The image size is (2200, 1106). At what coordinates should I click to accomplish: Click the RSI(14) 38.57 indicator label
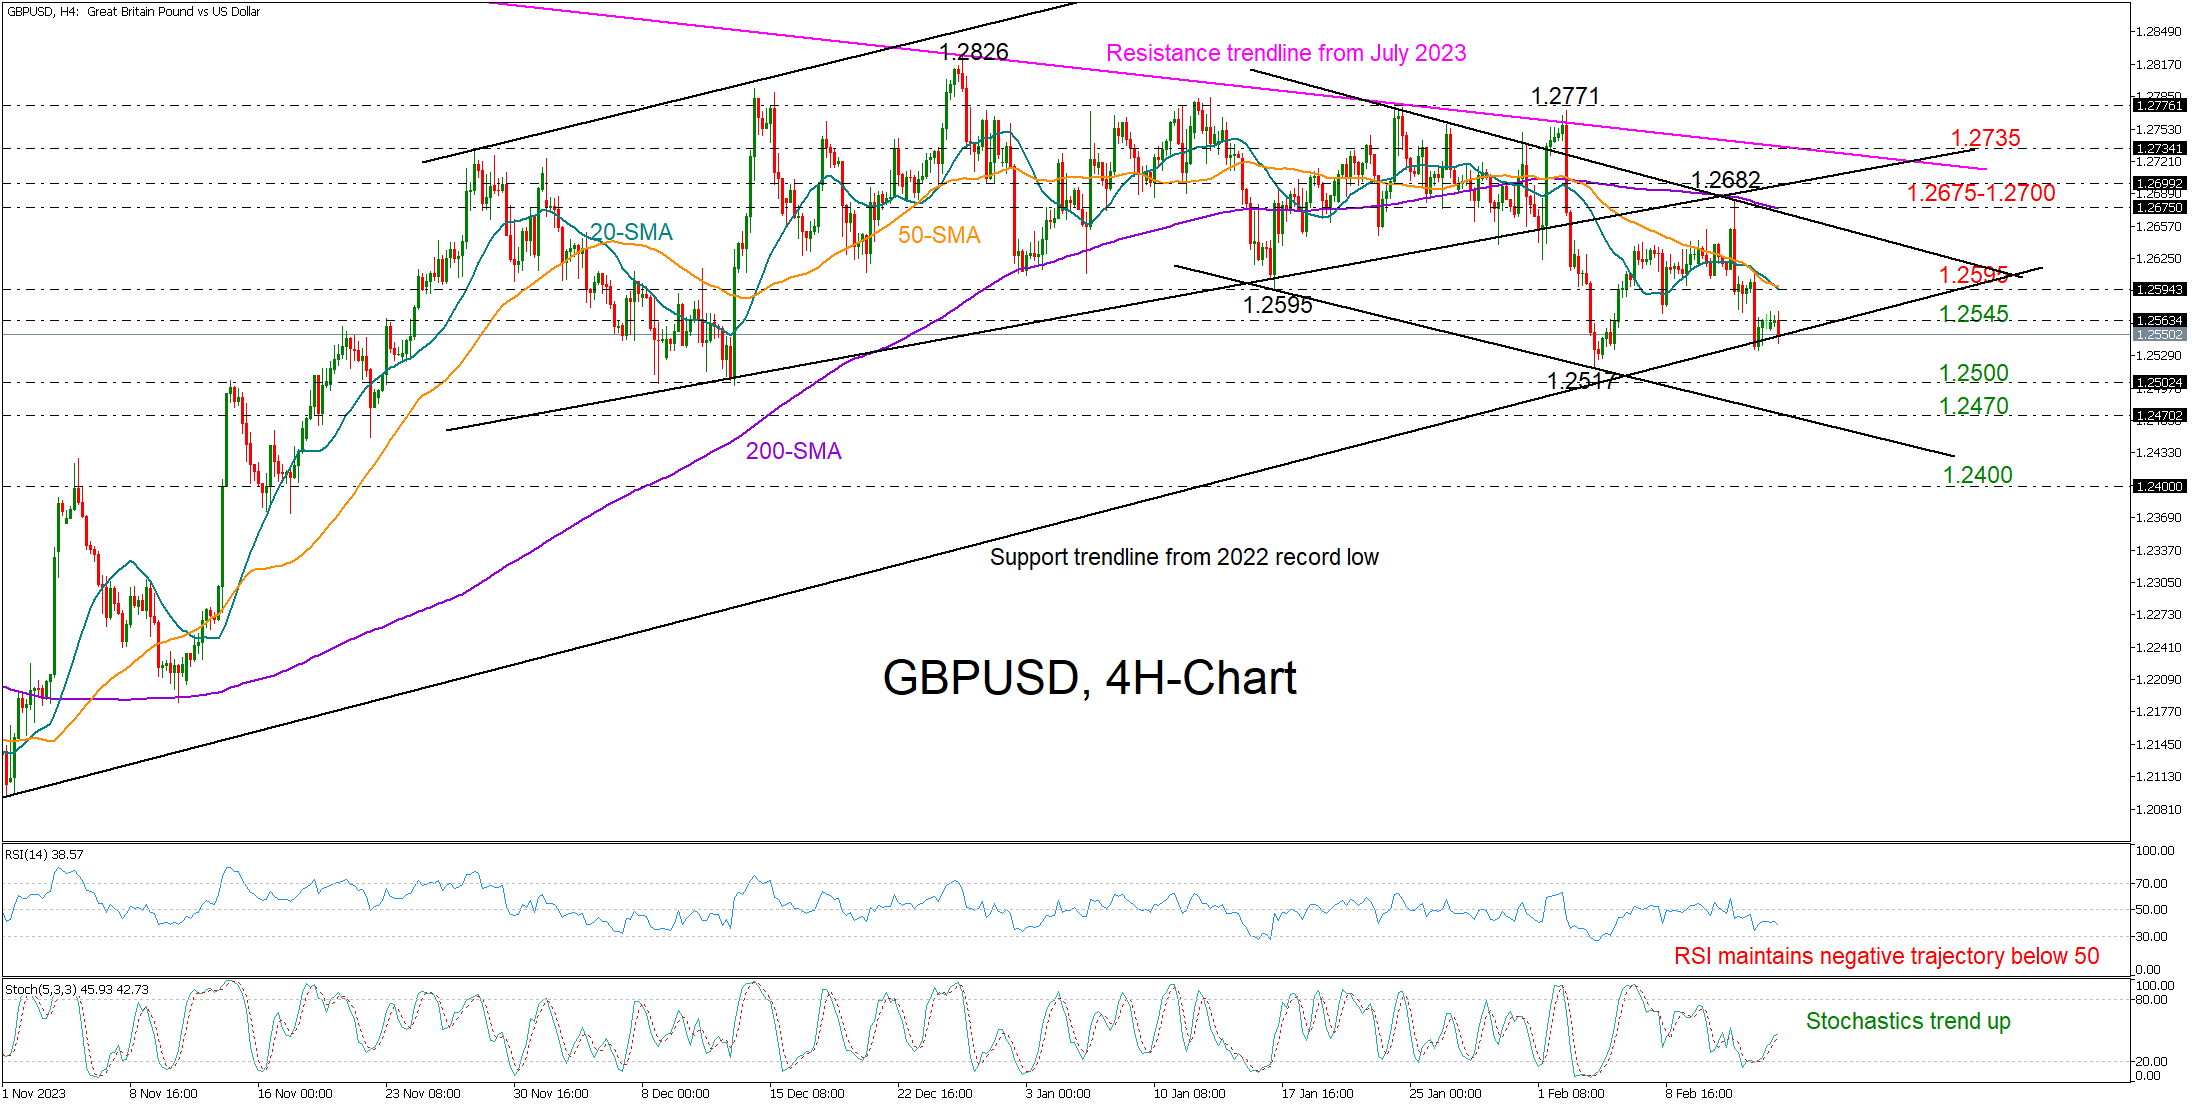click(44, 855)
